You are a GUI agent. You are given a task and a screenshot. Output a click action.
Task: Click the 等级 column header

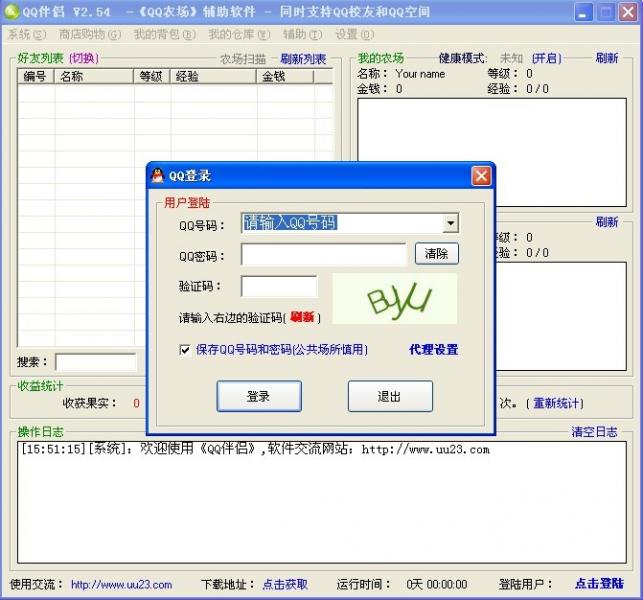click(x=152, y=76)
